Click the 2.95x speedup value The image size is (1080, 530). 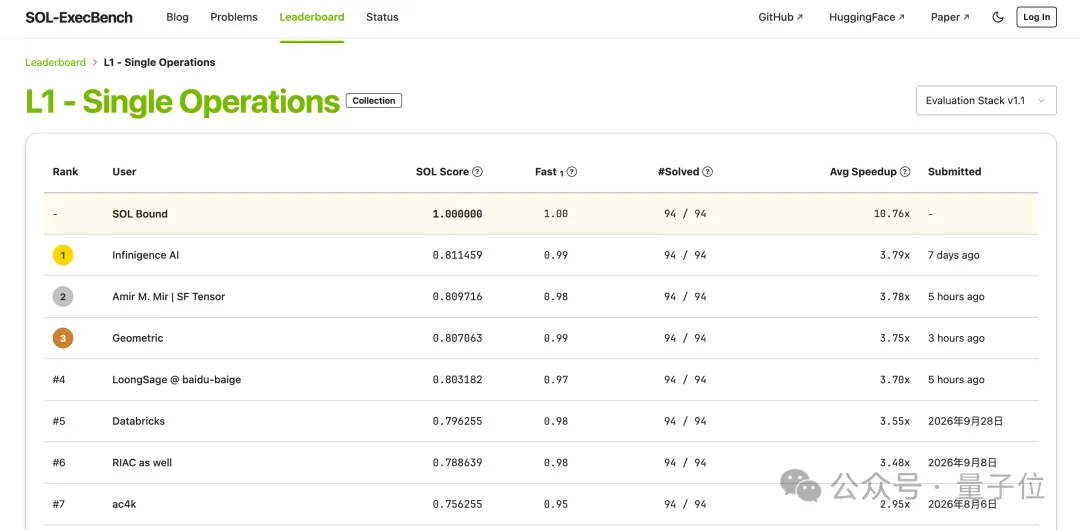[895, 504]
